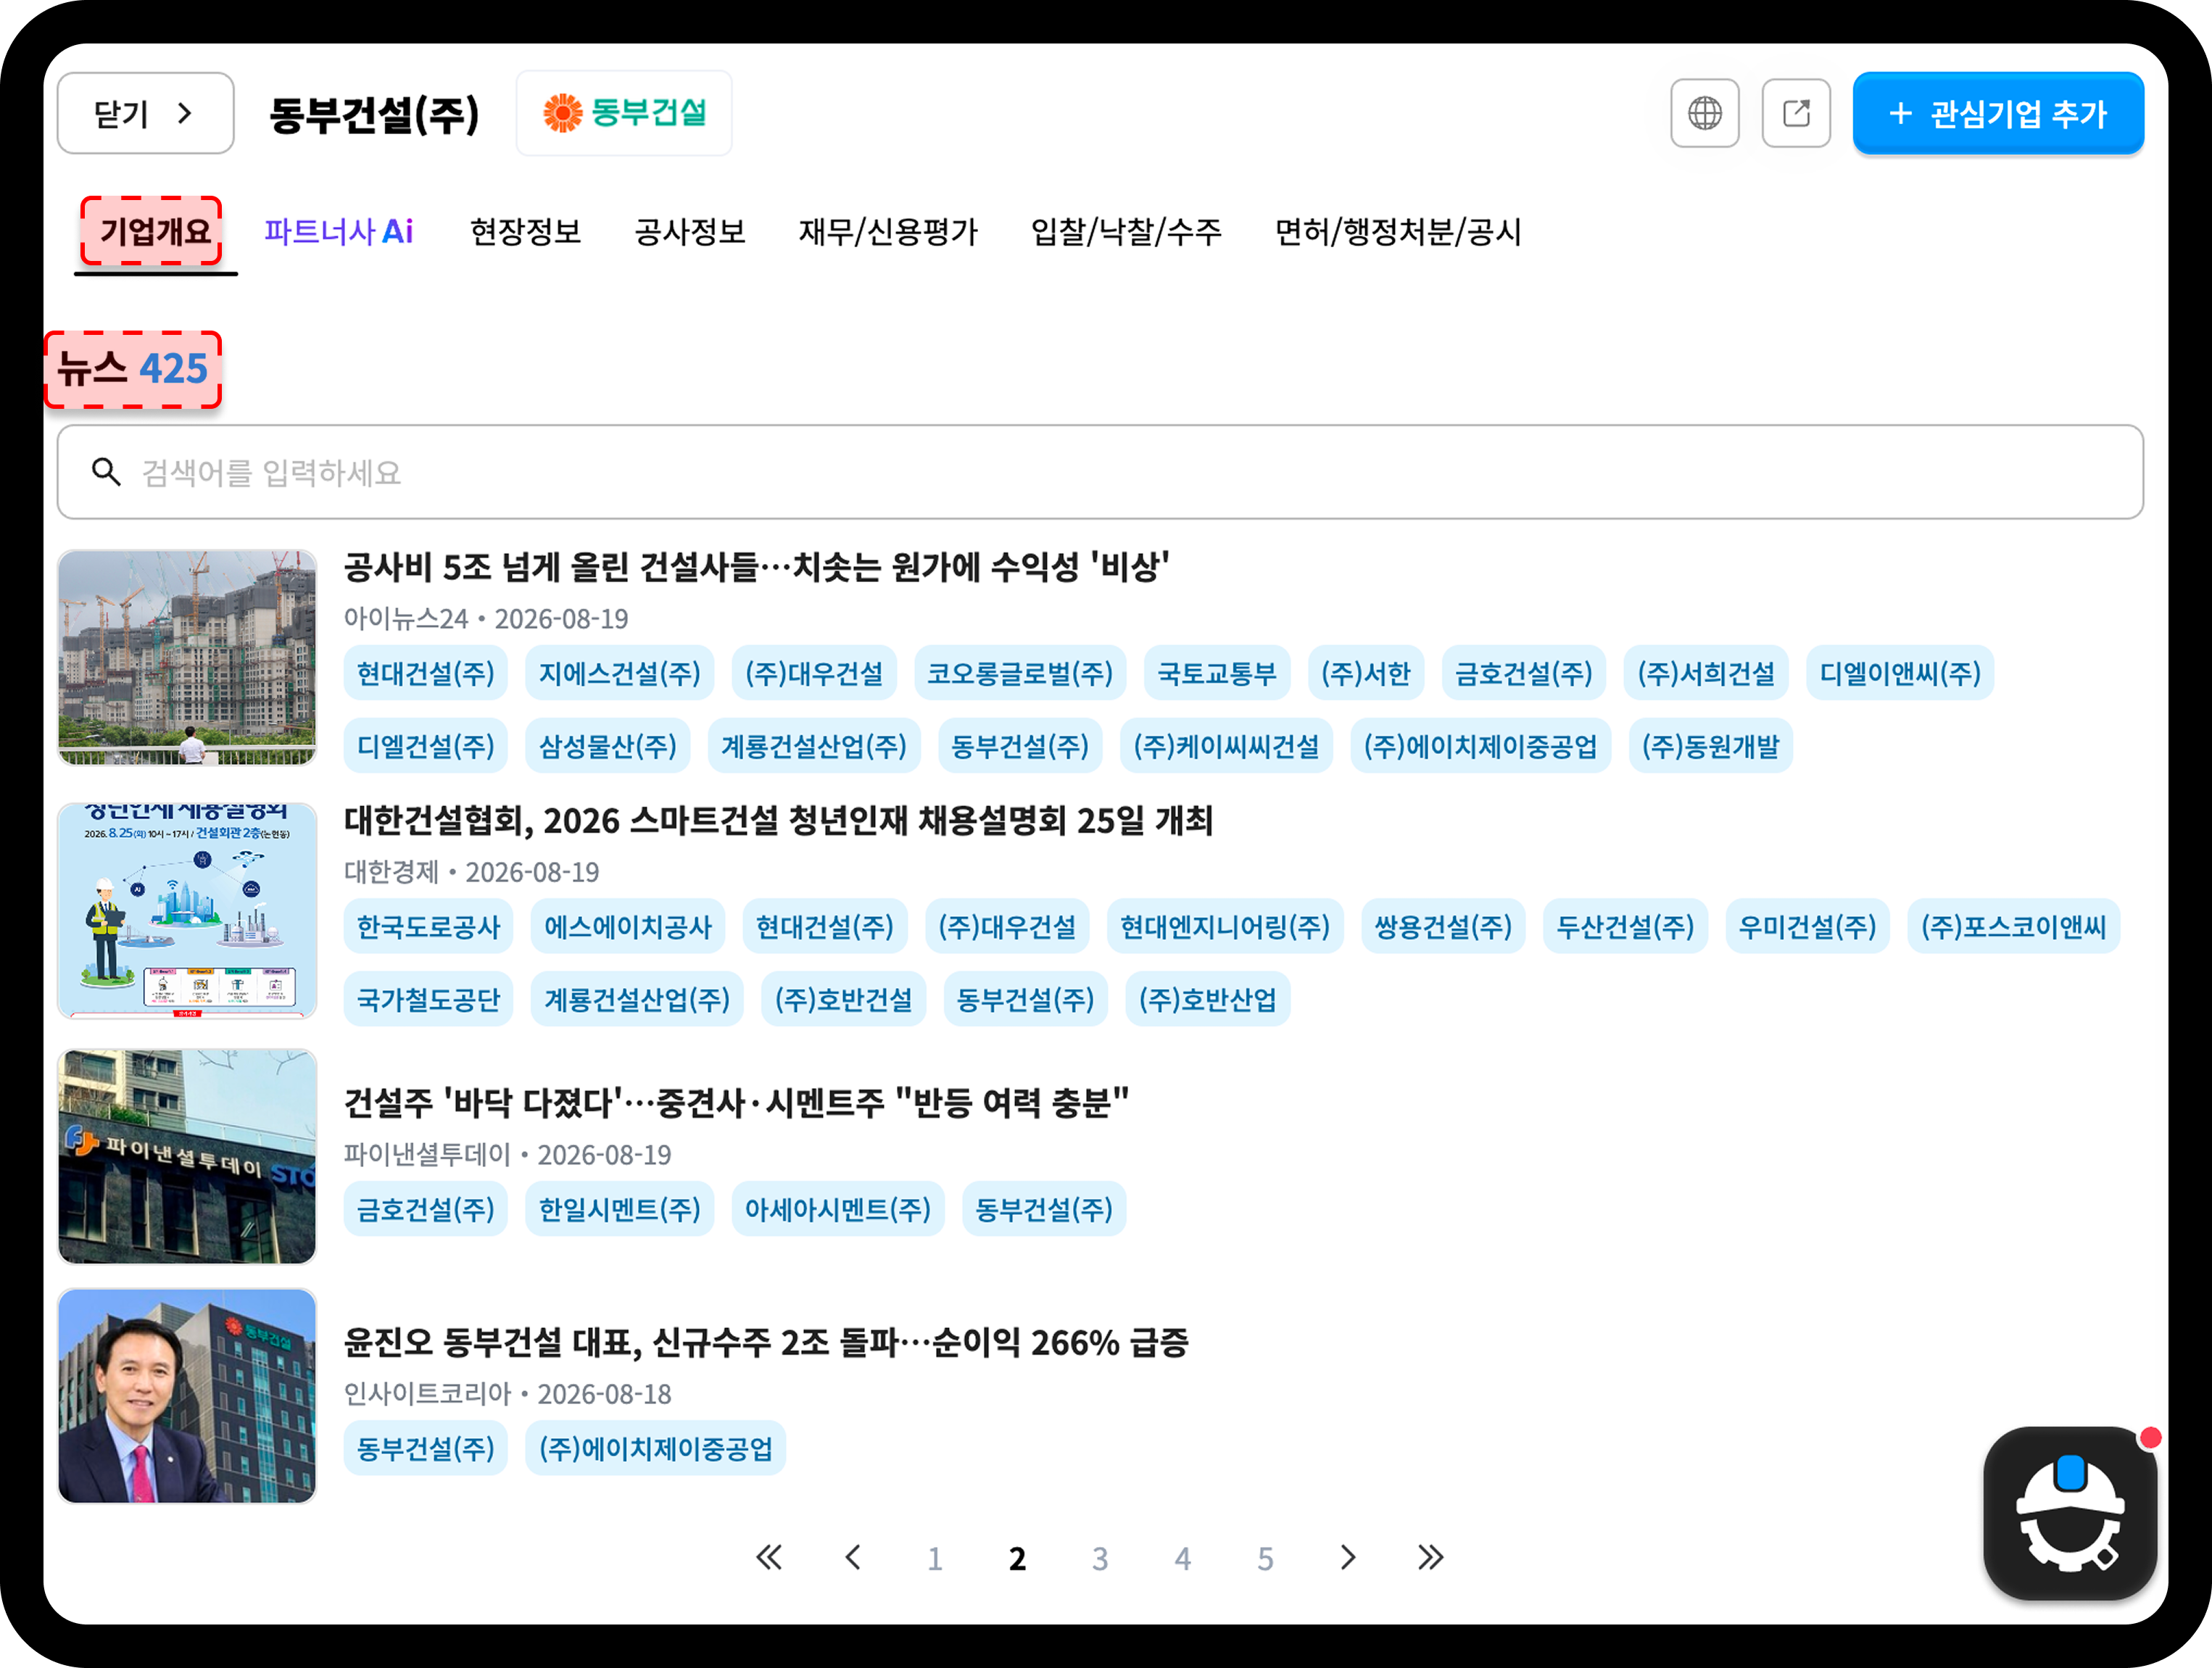Click 동부건설(주) tag in 윤진오 article
Viewport: 2212px width, 1668px height.
(426, 1448)
